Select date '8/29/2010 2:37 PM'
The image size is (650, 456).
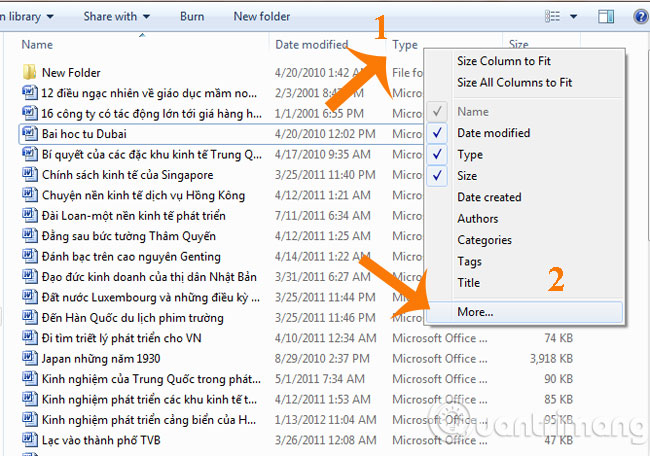pyautogui.click(x=322, y=358)
